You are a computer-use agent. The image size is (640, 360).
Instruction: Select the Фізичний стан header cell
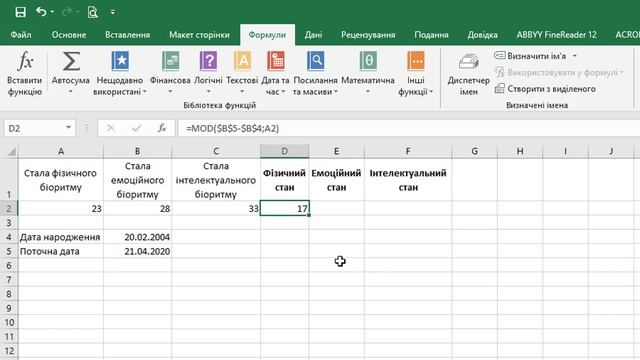pyautogui.click(x=284, y=180)
